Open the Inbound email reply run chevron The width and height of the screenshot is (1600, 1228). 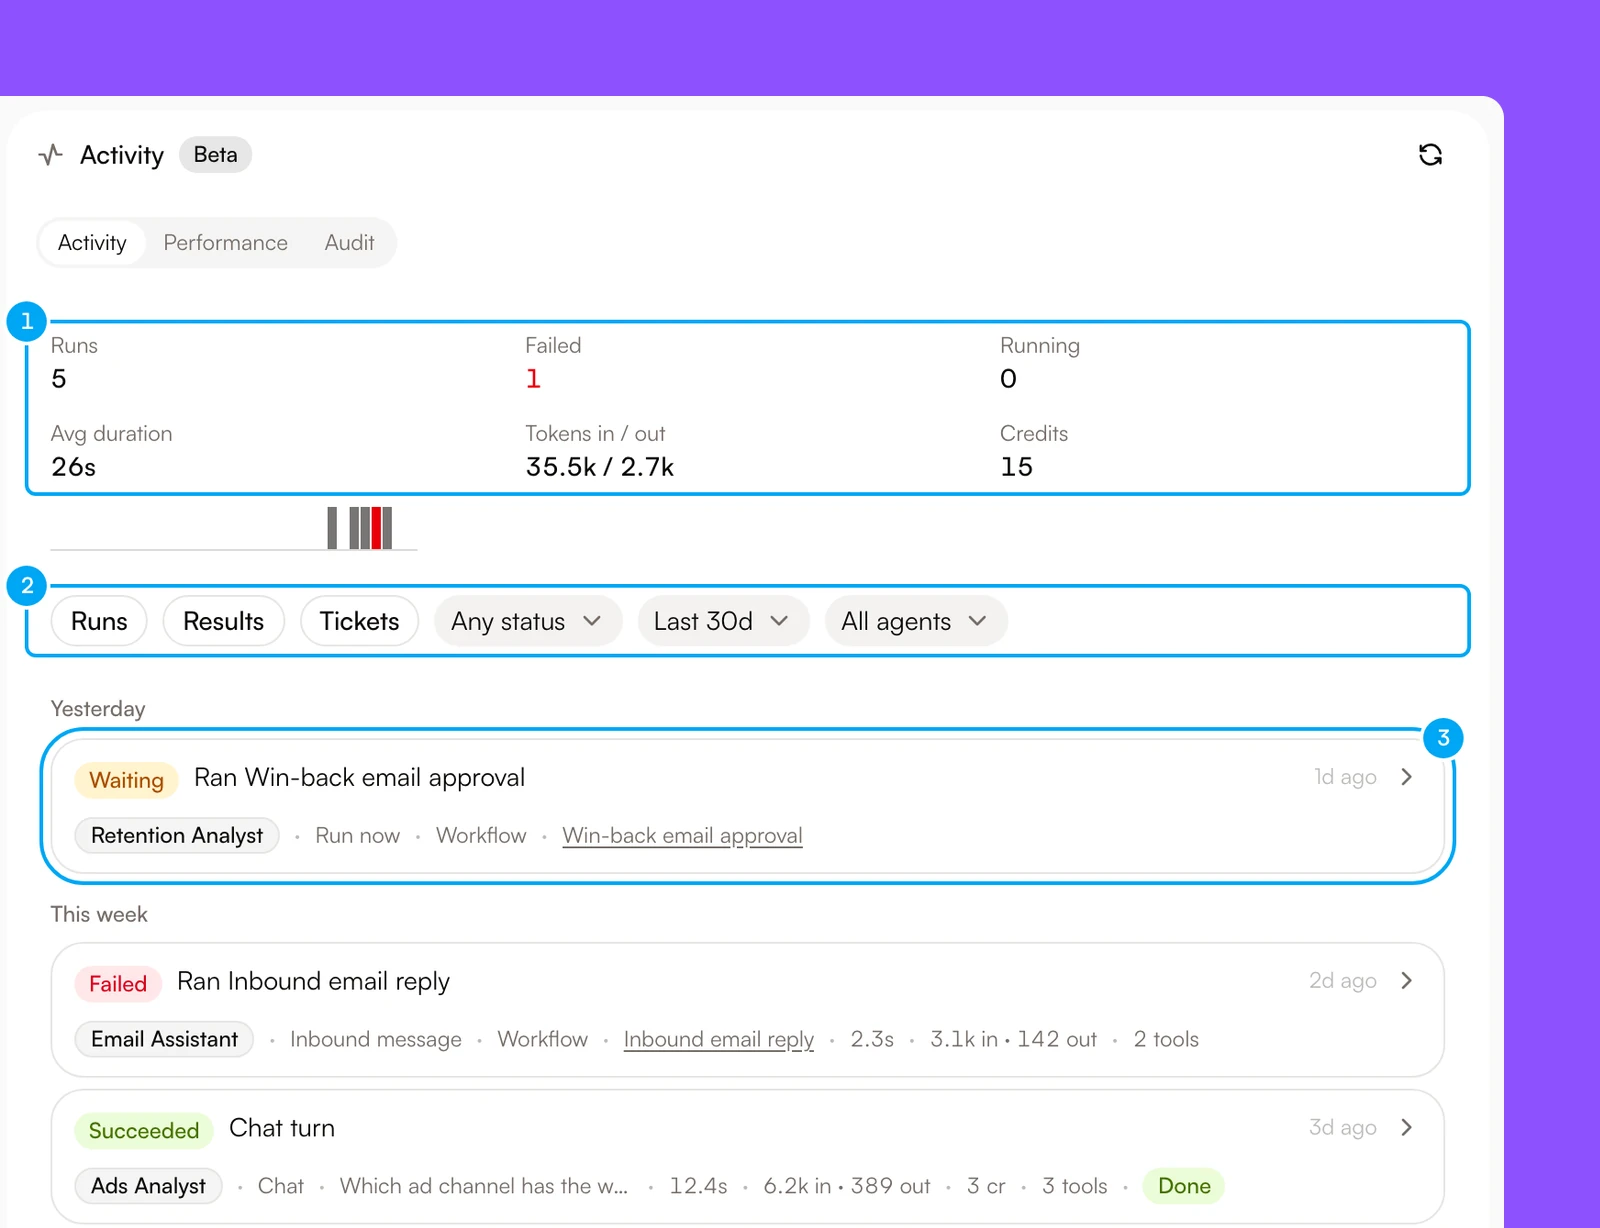click(1407, 981)
